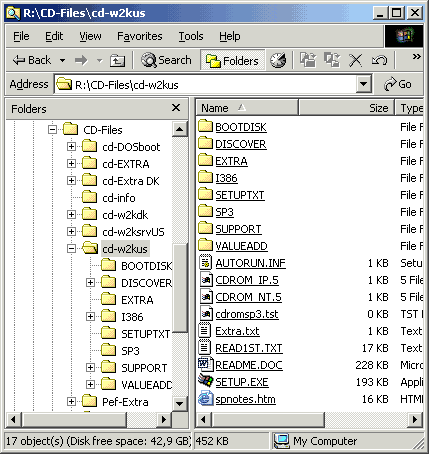429x454 pixels.
Task: Click the Move To toolbar icon
Action: 308,60
